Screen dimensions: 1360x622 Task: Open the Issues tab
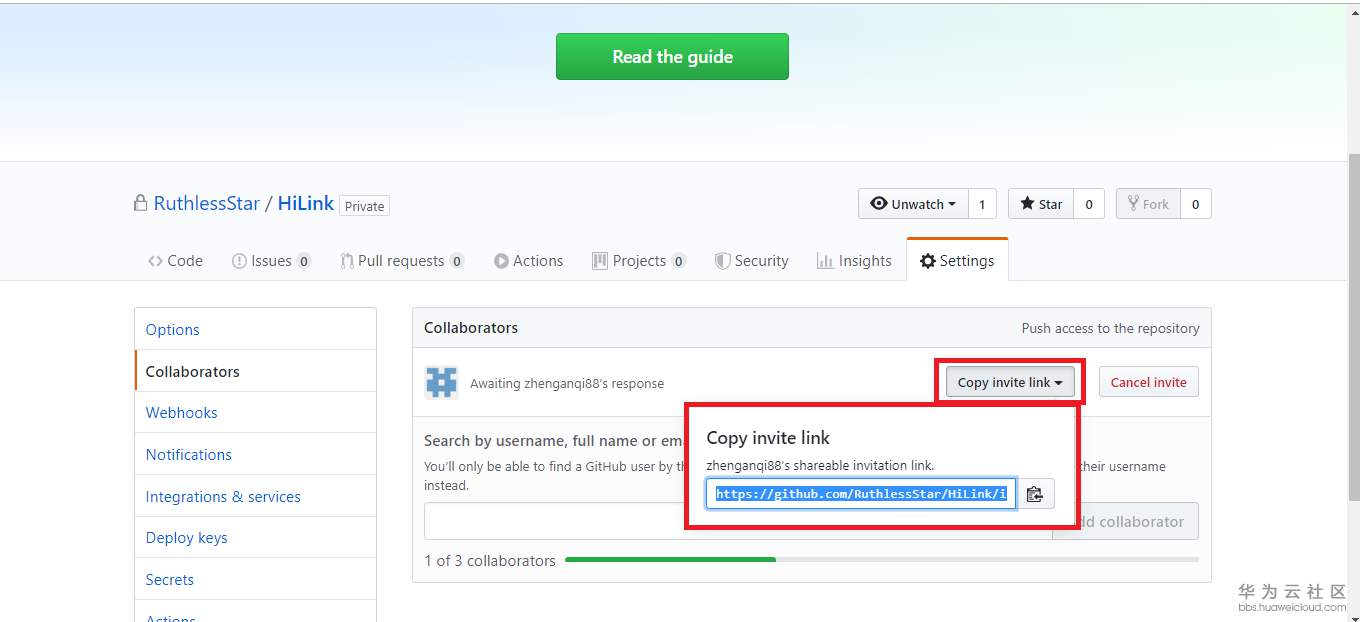(271, 261)
